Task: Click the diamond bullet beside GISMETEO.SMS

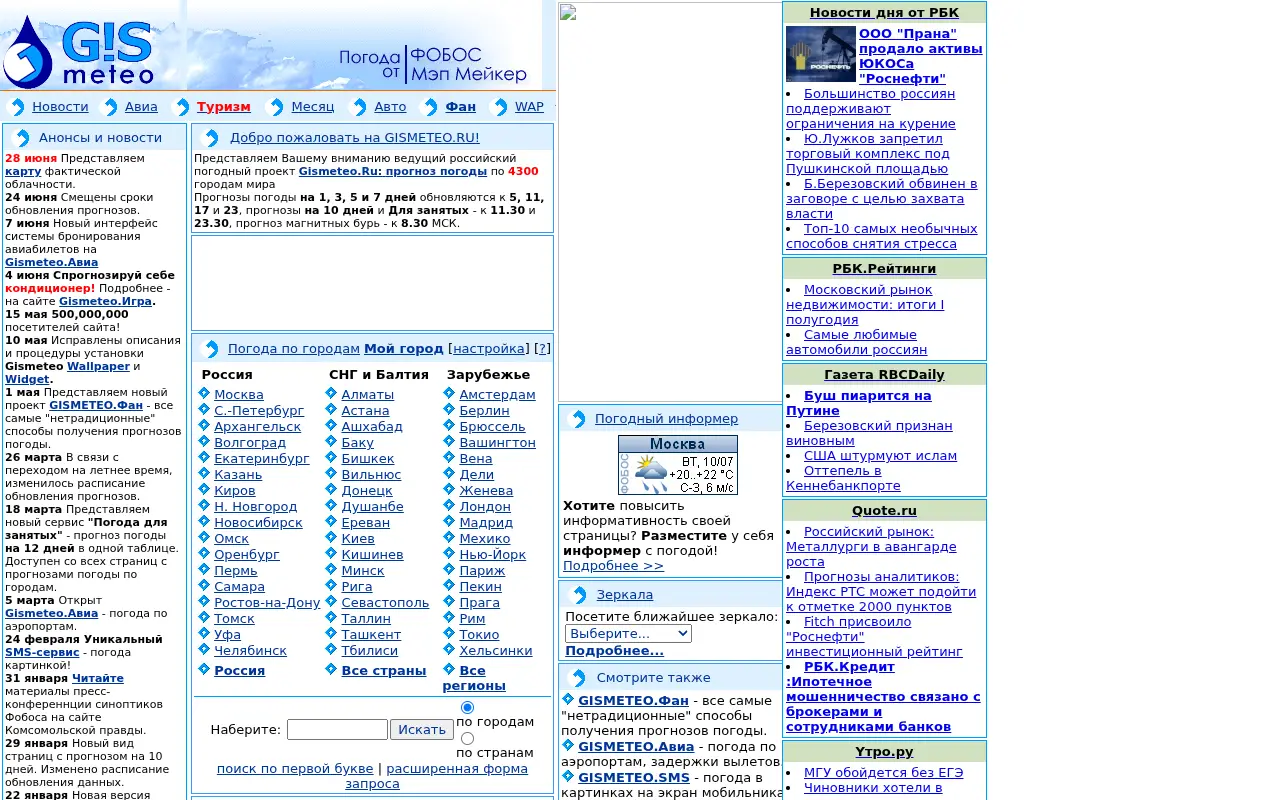Action: 568,776
